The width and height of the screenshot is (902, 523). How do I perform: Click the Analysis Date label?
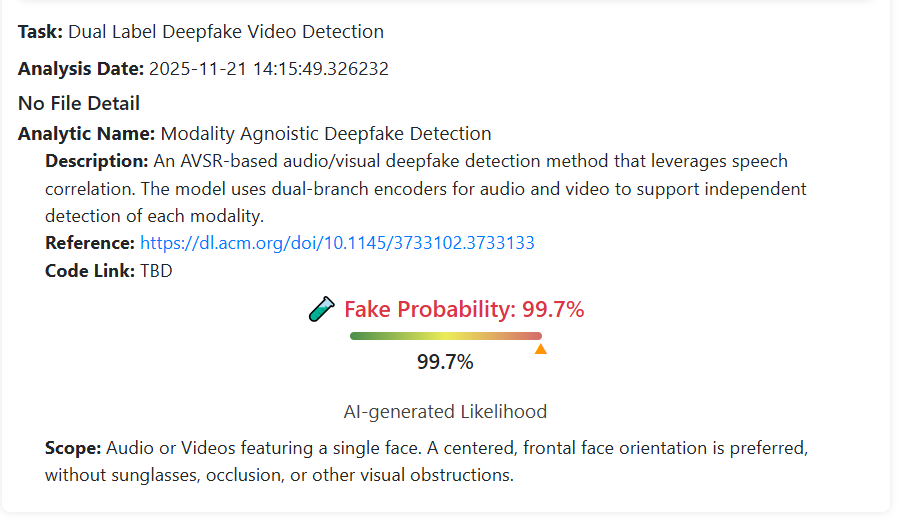(x=81, y=69)
